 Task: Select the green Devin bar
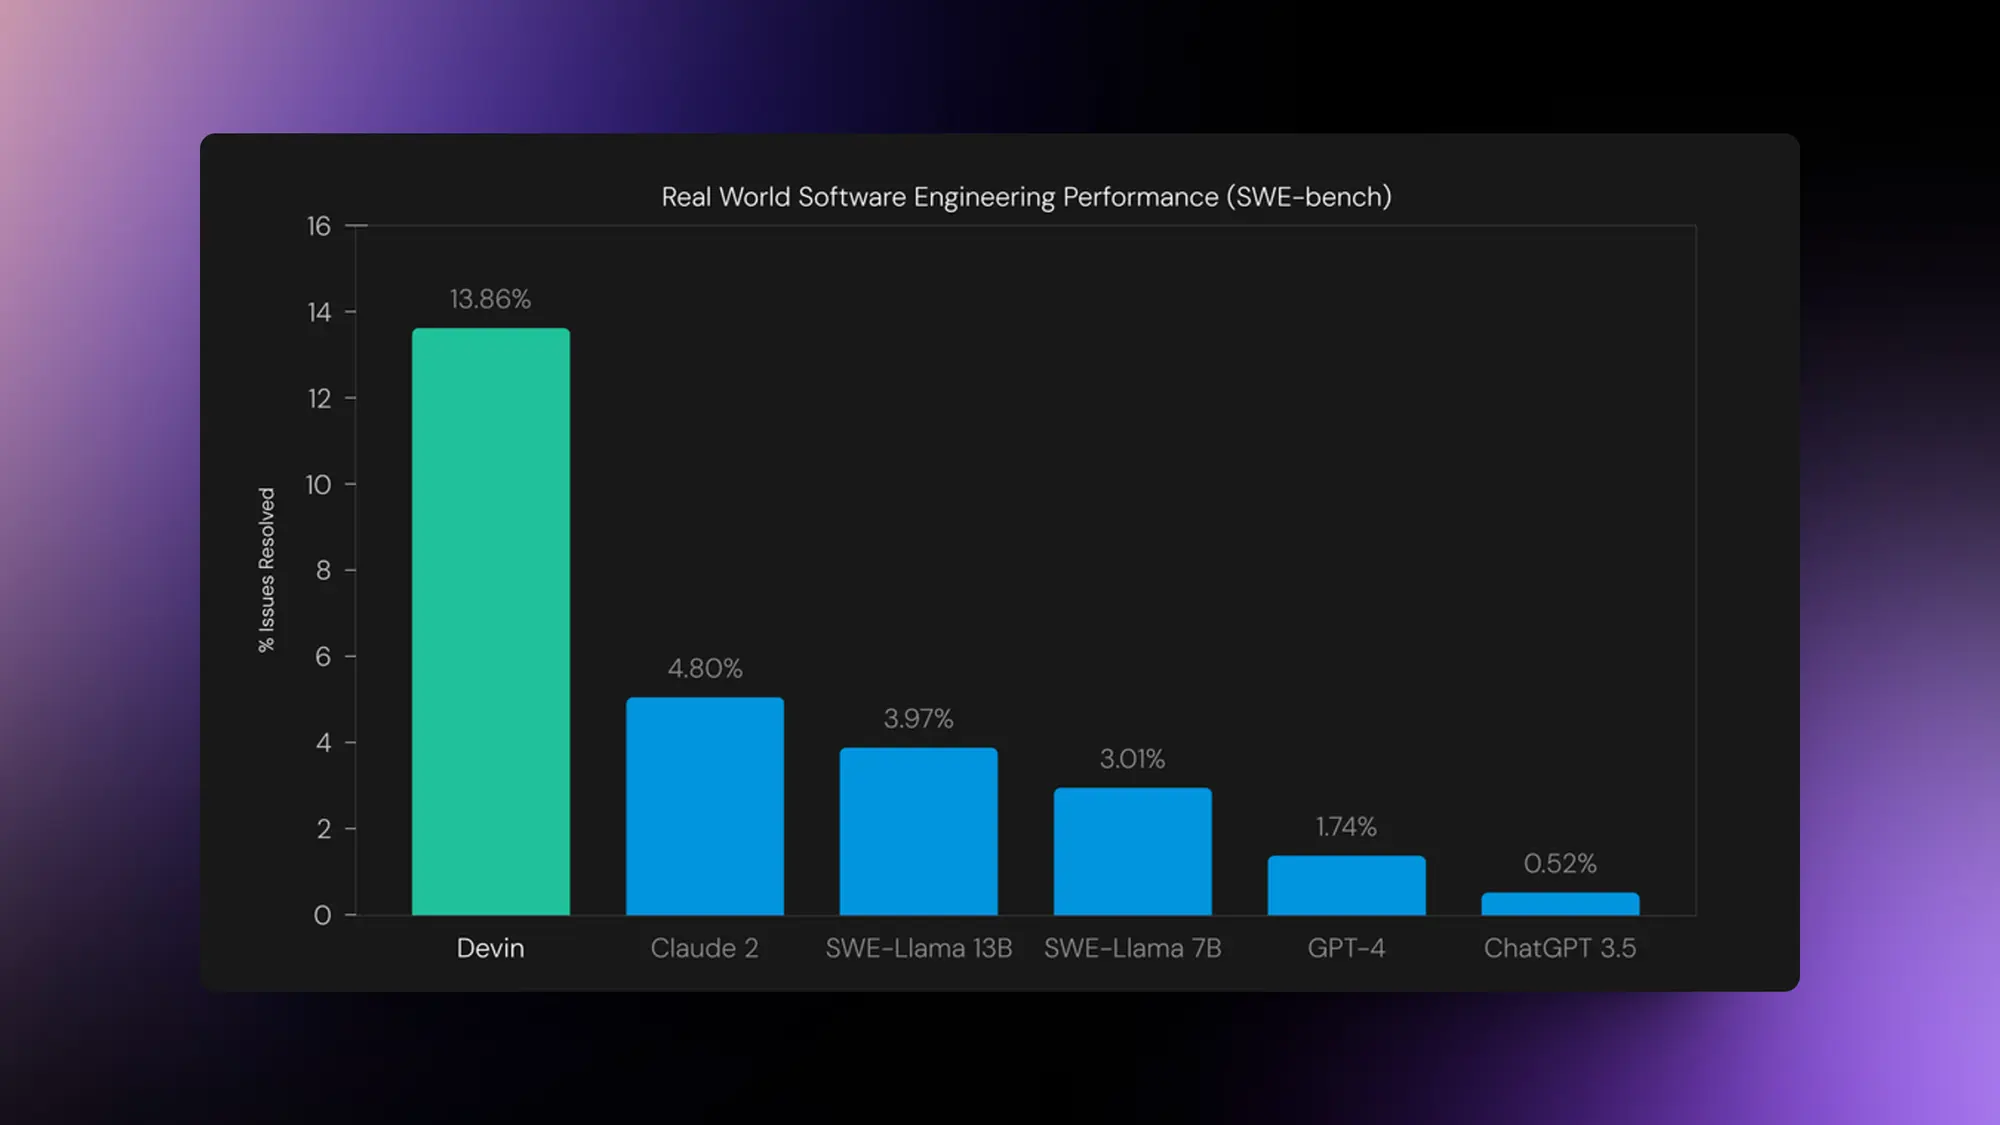[x=491, y=621]
